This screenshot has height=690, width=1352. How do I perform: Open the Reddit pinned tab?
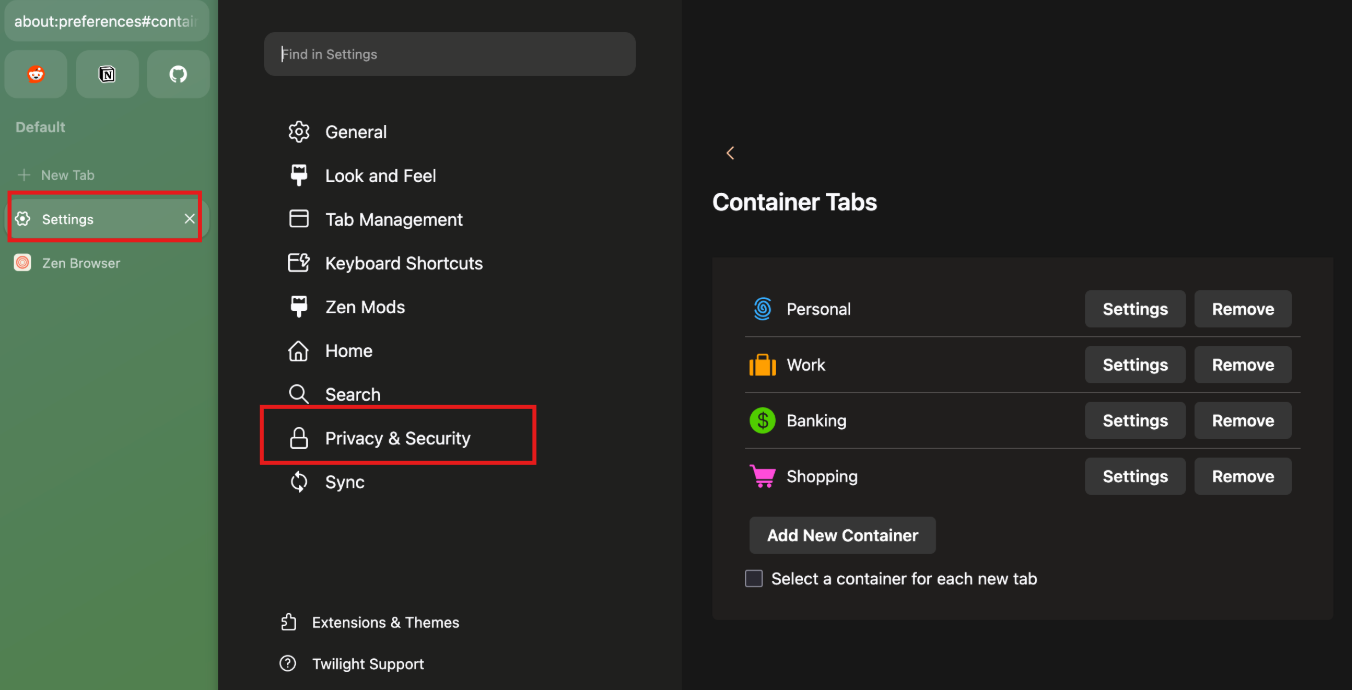tap(35, 74)
